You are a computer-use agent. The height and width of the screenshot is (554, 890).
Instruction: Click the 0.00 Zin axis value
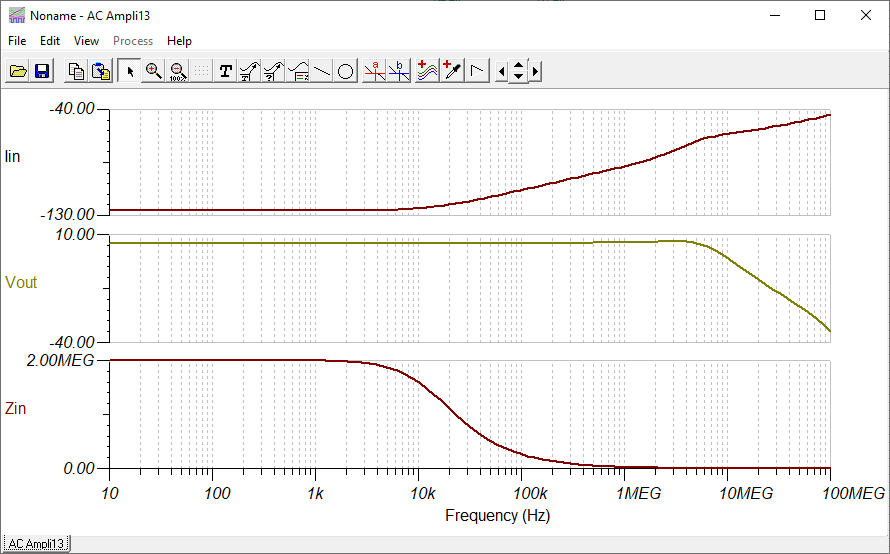click(x=79, y=468)
